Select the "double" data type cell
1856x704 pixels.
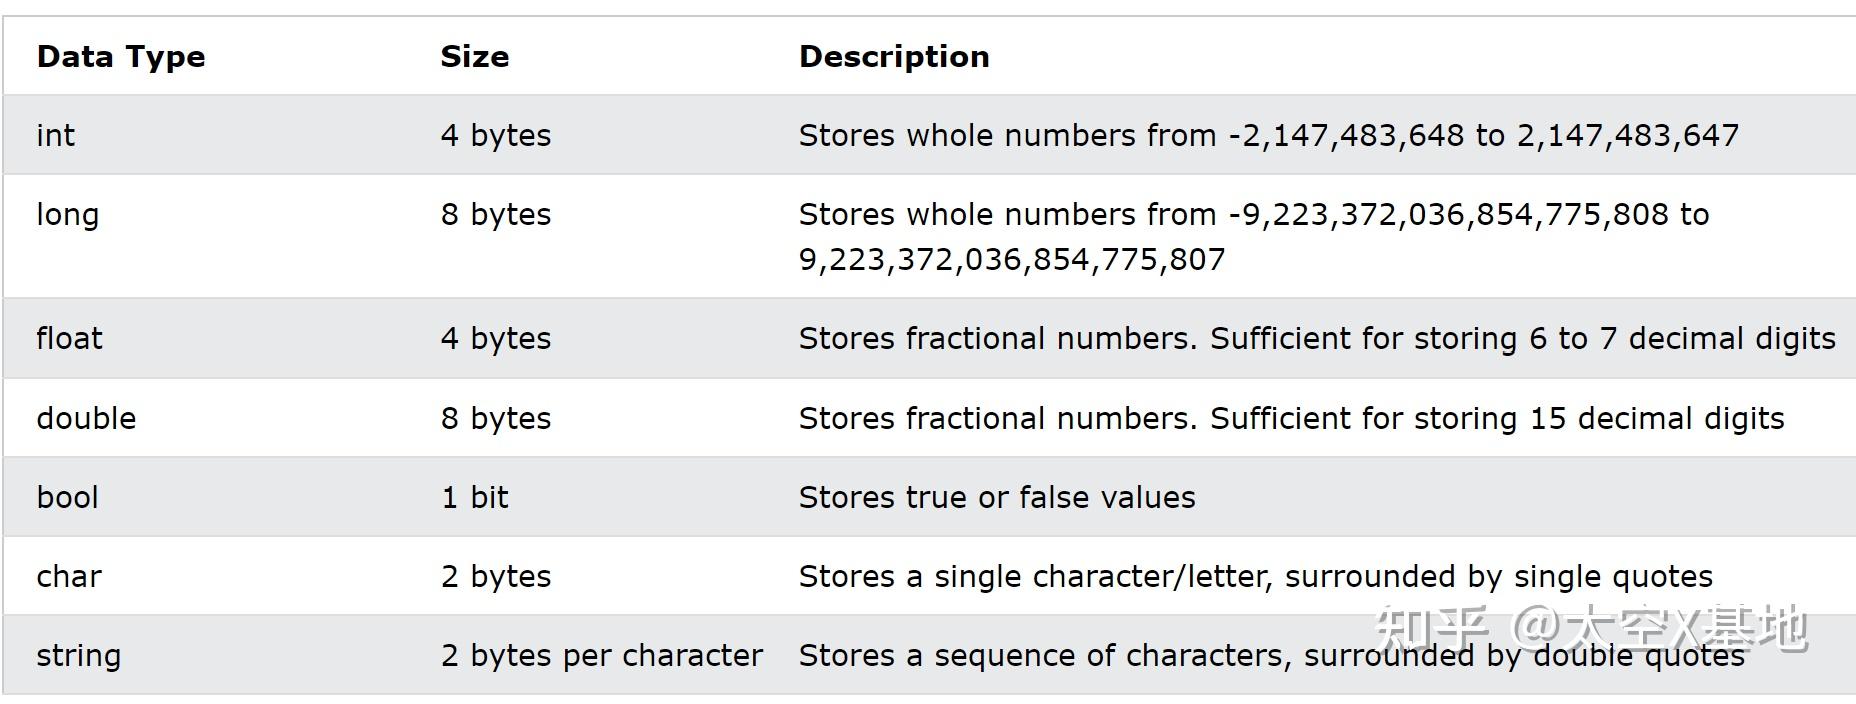[87, 419]
